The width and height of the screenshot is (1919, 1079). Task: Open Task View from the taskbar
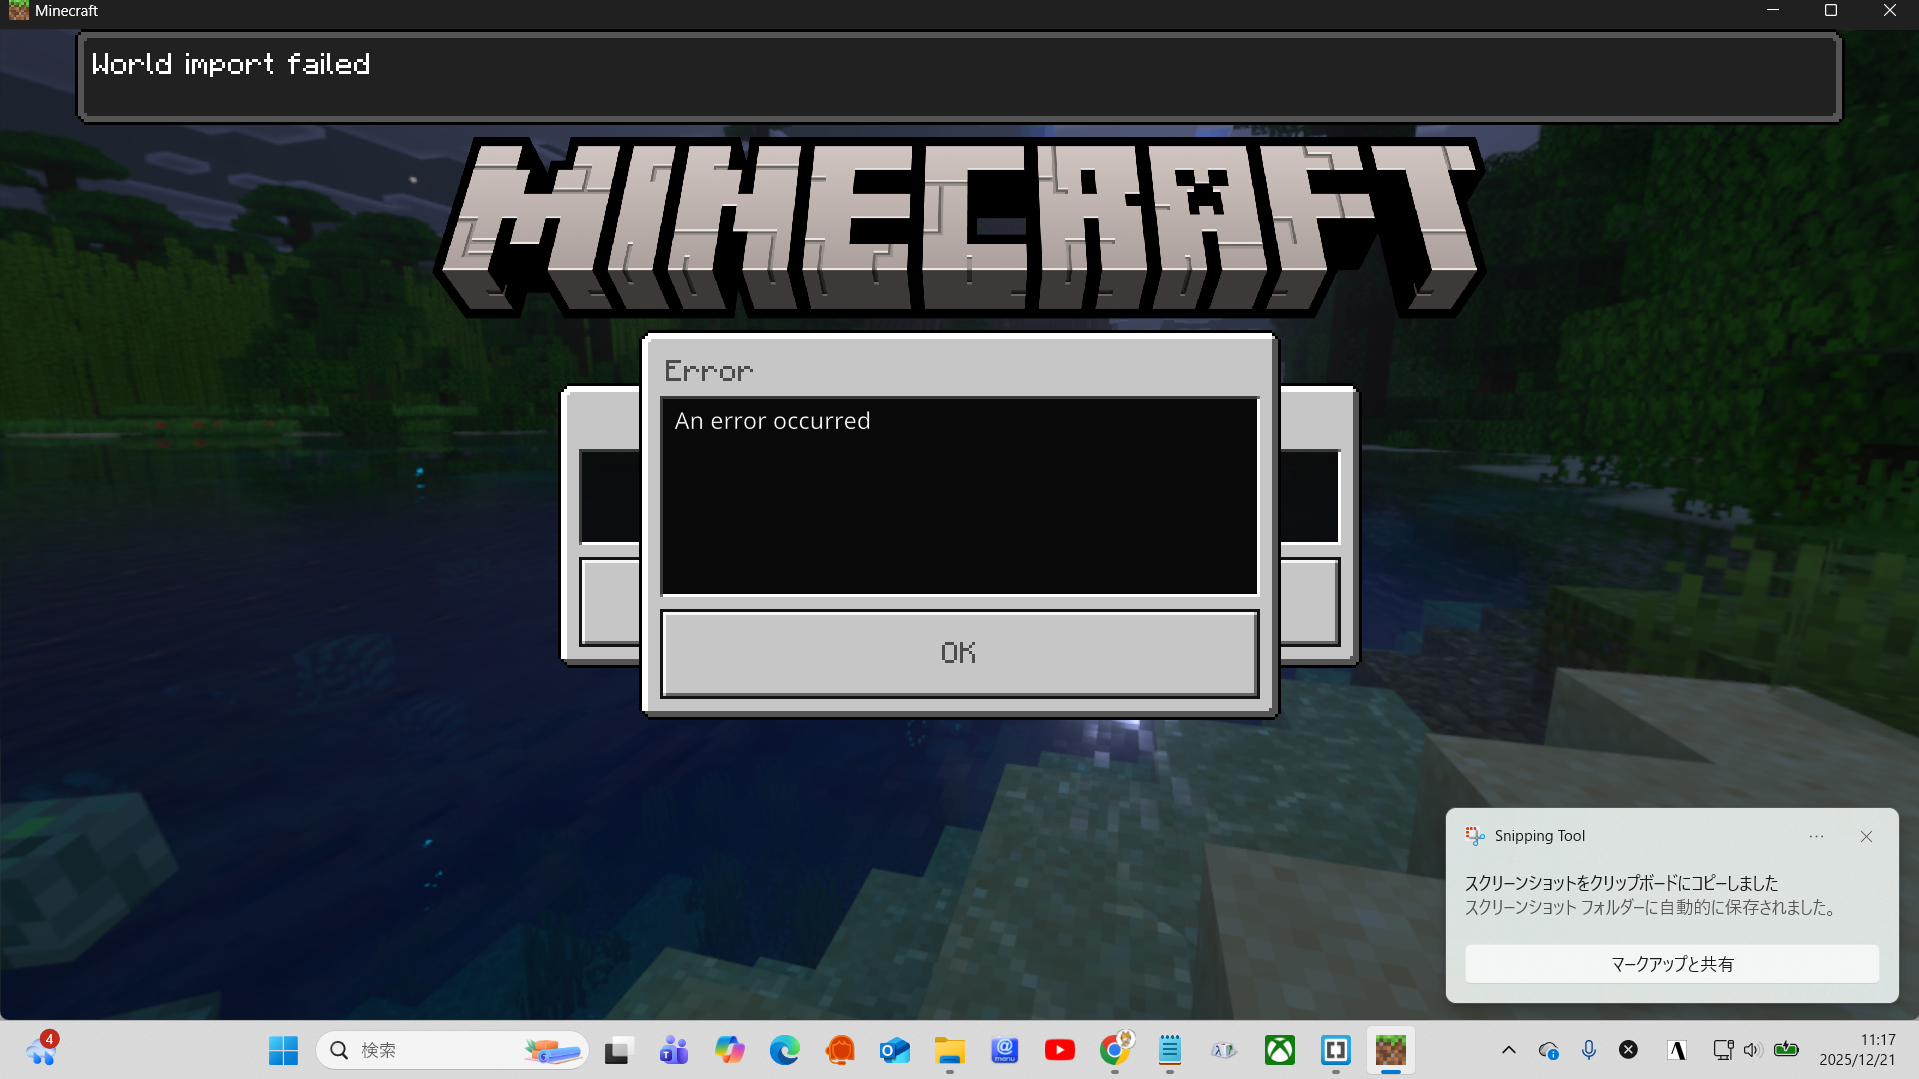click(618, 1050)
